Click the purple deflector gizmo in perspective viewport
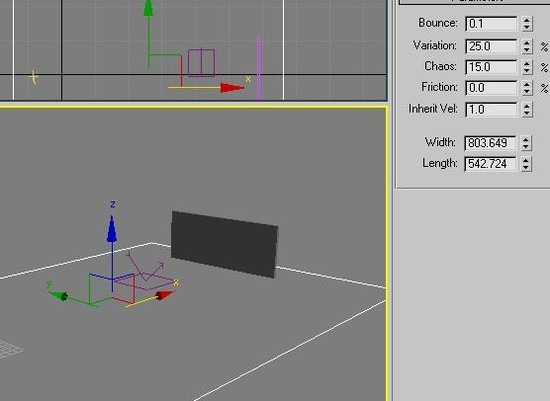Image resolution: width=550 pixels, height=401 pixels. 145,271
